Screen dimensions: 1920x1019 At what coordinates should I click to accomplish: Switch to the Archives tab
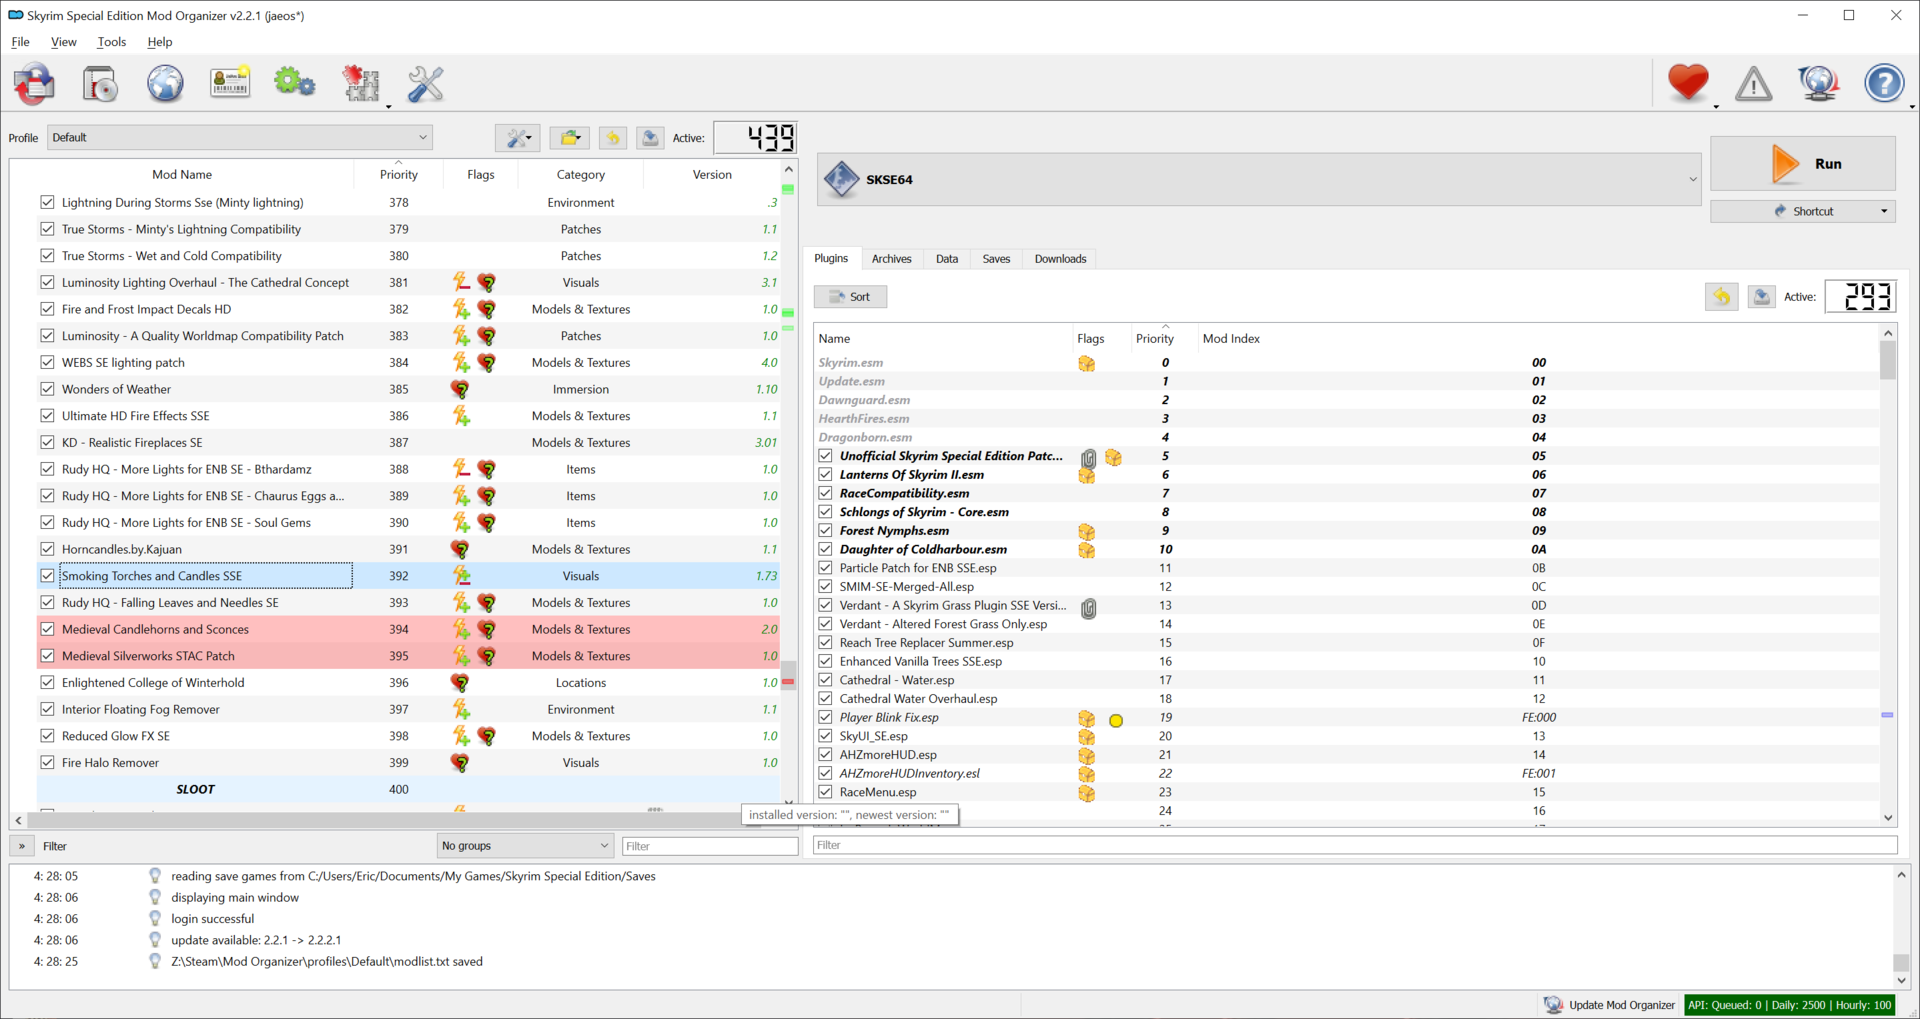point(891,259)
